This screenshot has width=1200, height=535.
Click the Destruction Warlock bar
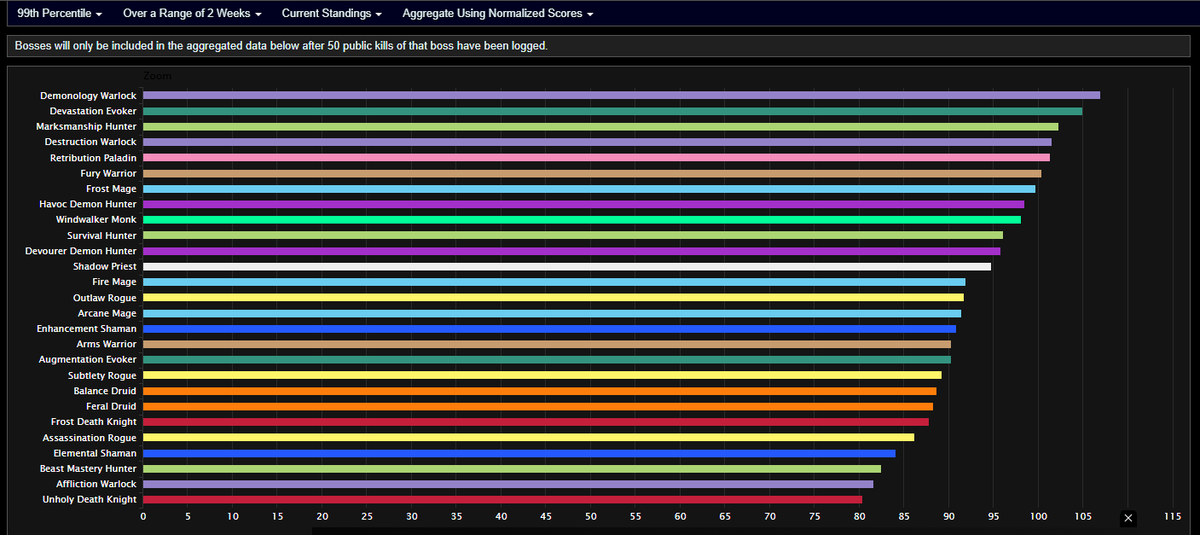click(x=597, y=142)
